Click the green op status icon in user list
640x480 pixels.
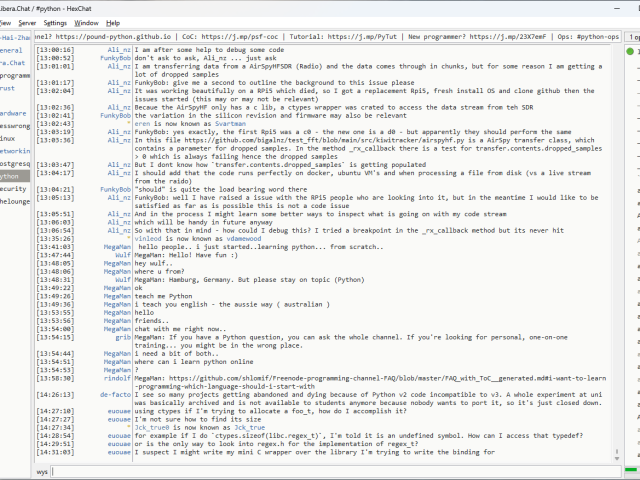click(x=632, y=50)
